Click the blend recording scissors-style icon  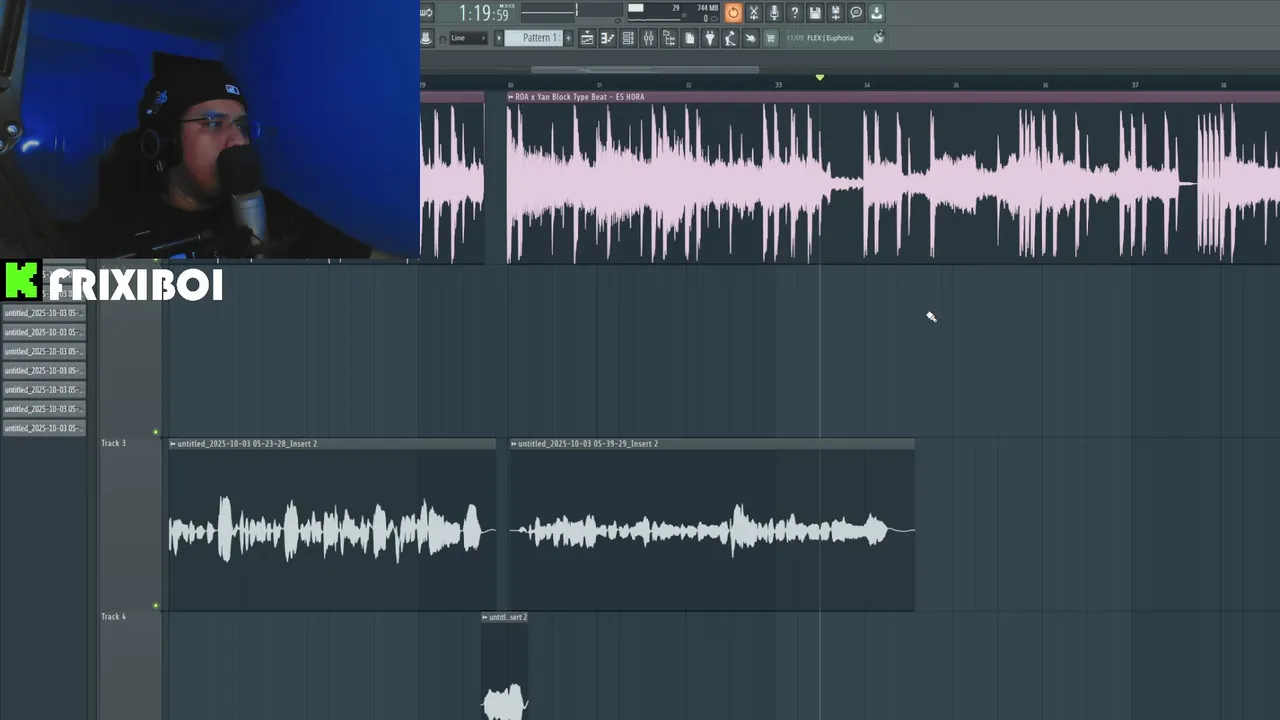[x=754, y=13]
